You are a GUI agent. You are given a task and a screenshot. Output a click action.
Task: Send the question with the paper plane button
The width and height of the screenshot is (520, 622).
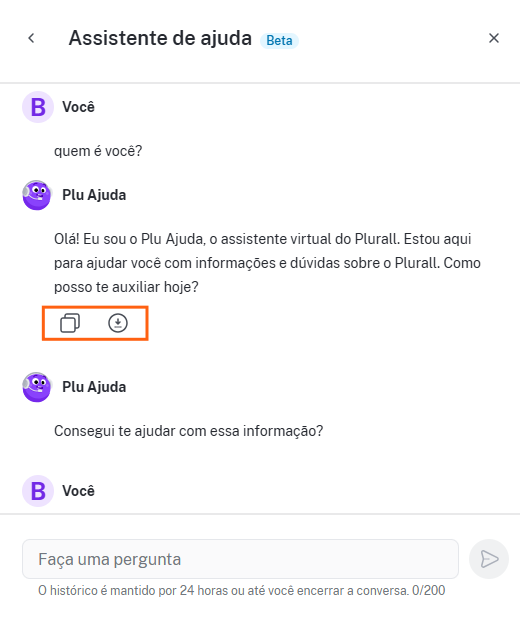[x=489, y=559]
